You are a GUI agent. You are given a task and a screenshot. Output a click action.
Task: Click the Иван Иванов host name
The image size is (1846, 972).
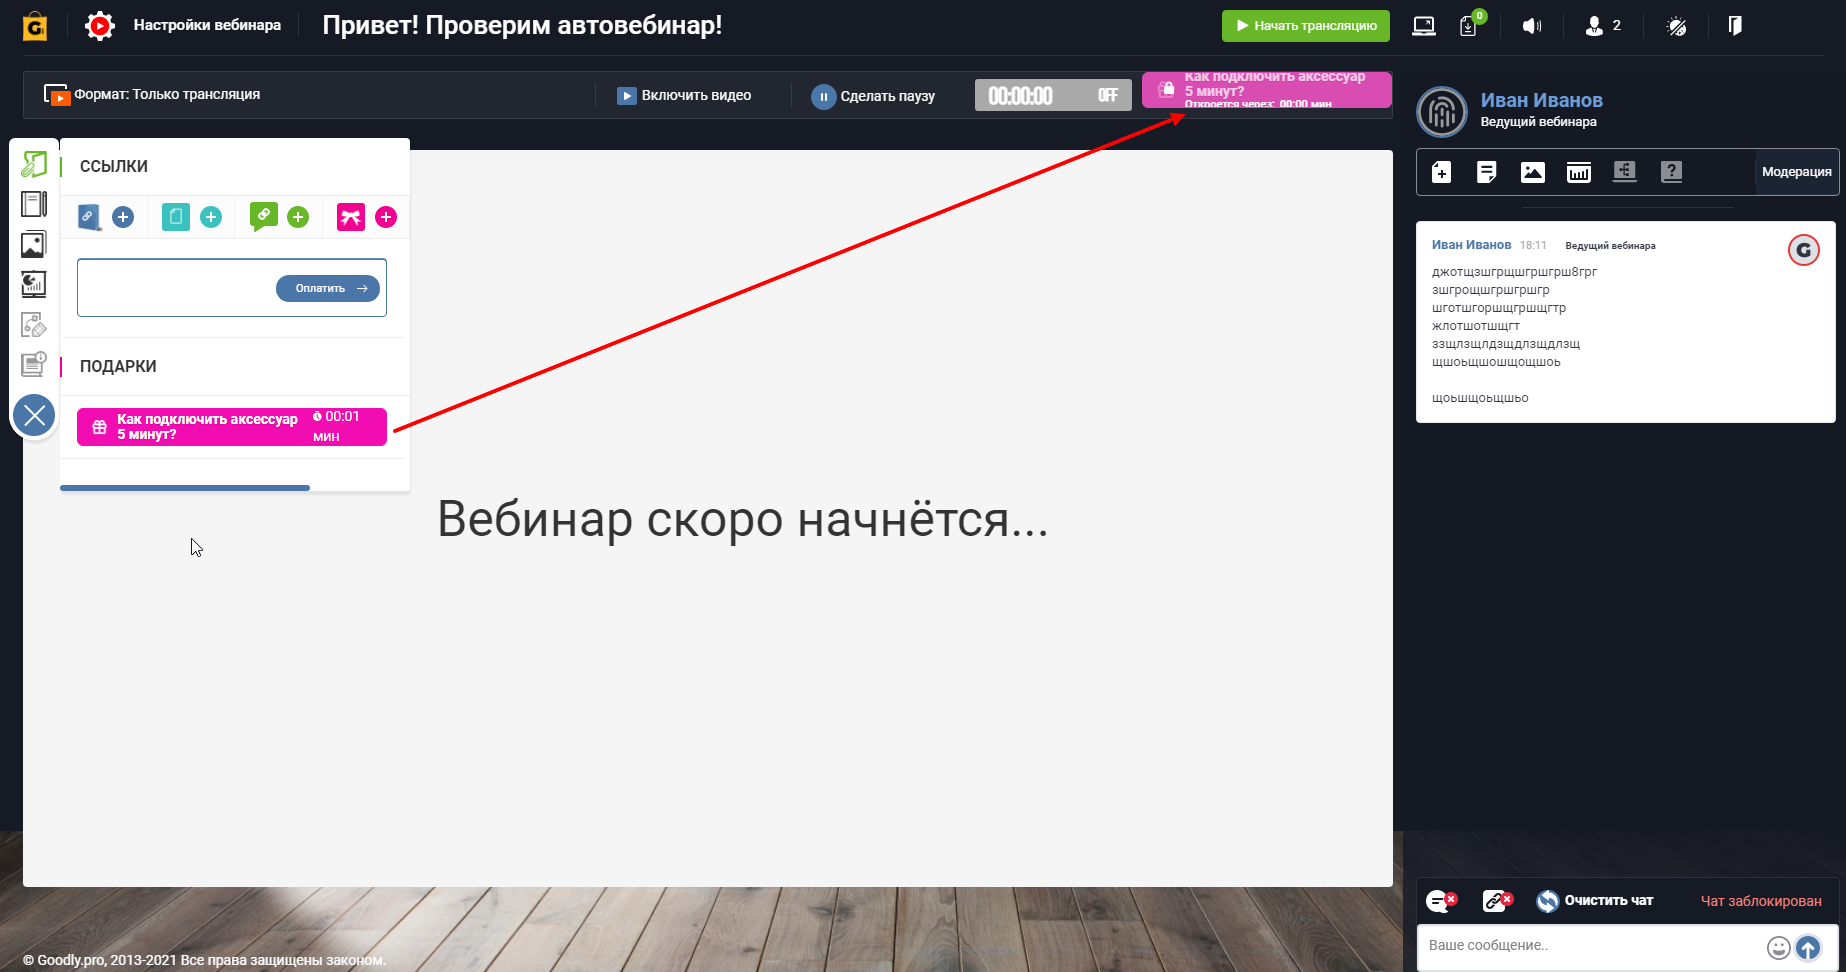pos(1541,100)
